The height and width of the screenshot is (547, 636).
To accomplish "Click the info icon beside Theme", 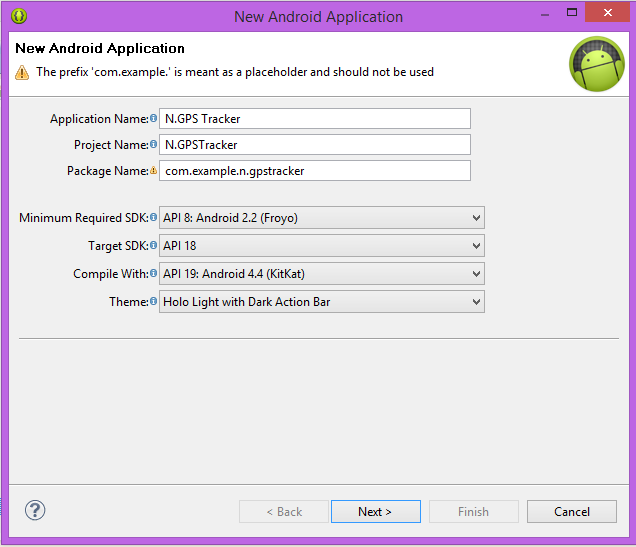I will (153, 301).
